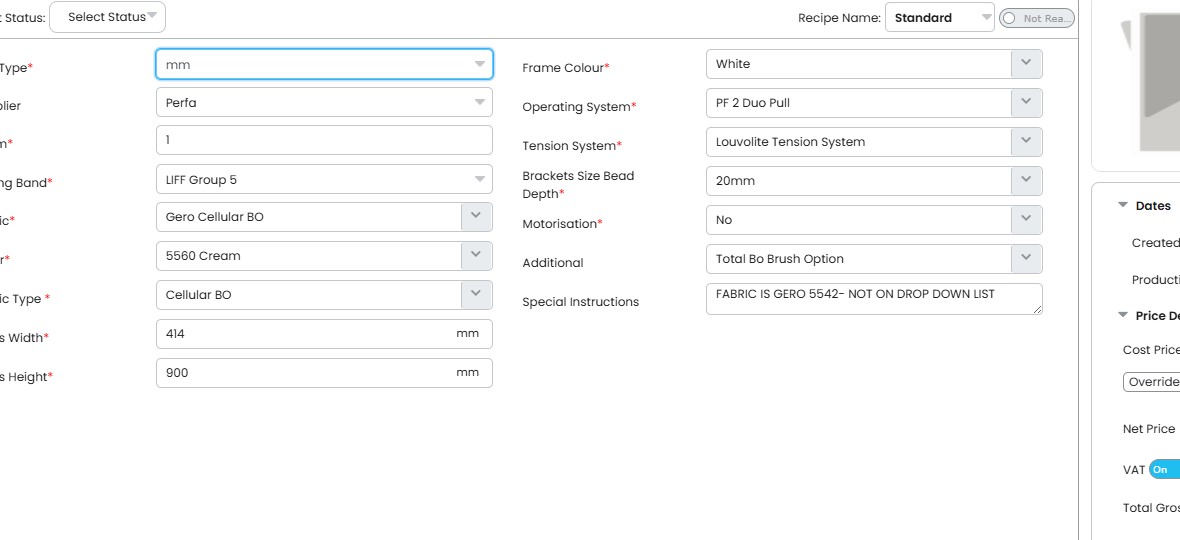Open the Select Status dropdown
Viewport: 1180px width, 540px height.
pyautogui.click(x=108, y=17)
